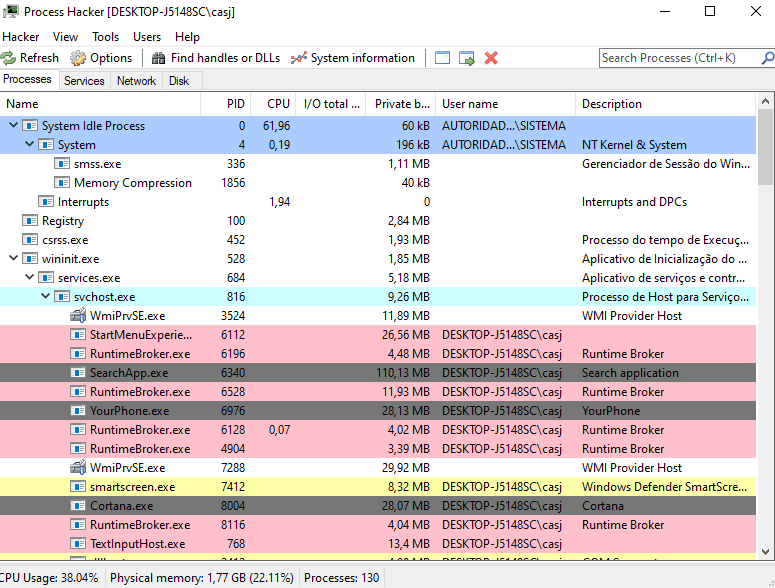The height and width of the screenshot is (588, 775).
Task: Click the find window and thread icon
Action: pos(467,58)
